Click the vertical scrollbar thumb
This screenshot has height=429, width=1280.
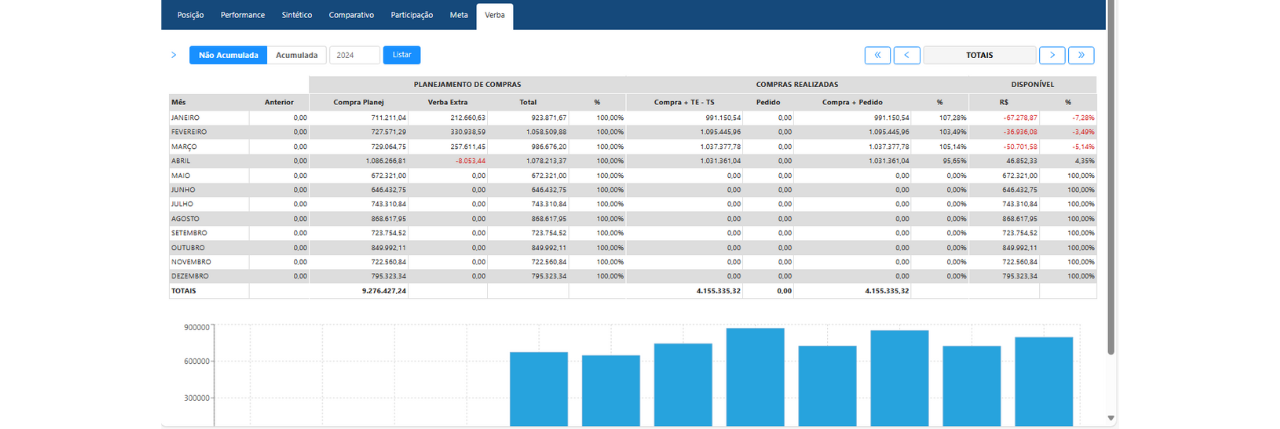[x=1110, y=177]
